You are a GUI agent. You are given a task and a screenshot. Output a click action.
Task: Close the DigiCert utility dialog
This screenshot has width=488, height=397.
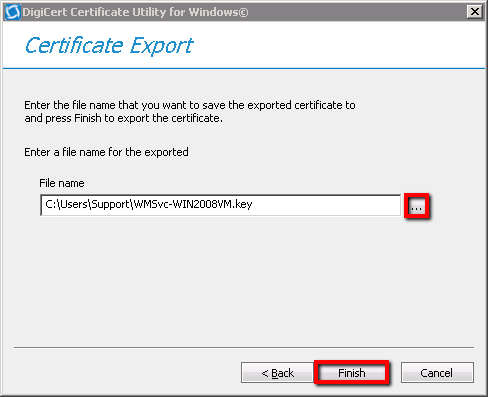475,12
